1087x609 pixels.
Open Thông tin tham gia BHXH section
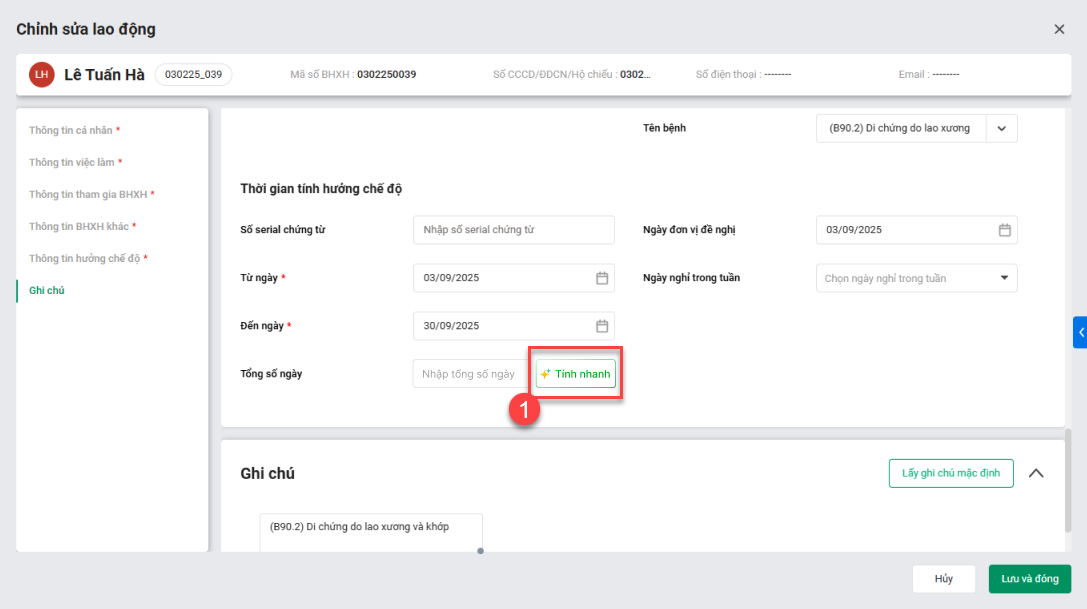[91, 194]
